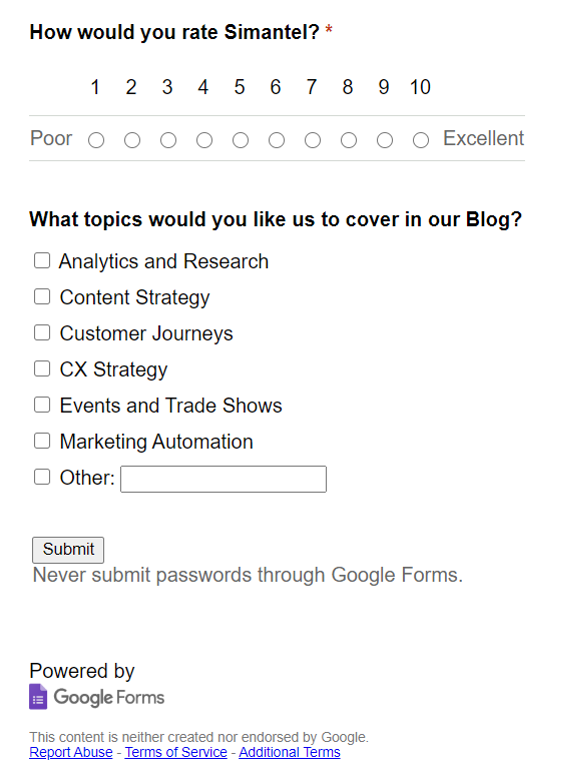569x775 pixels.
Task: Select rating 2 radio button
Action: 132,140
